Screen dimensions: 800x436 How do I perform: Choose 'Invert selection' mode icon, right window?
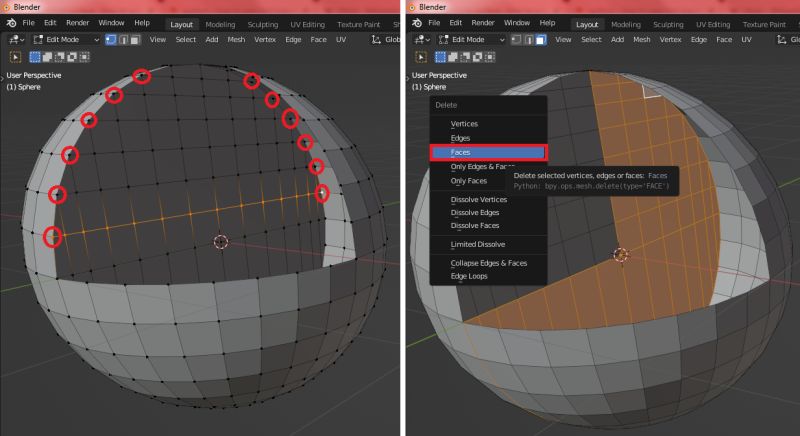(477, 57)
